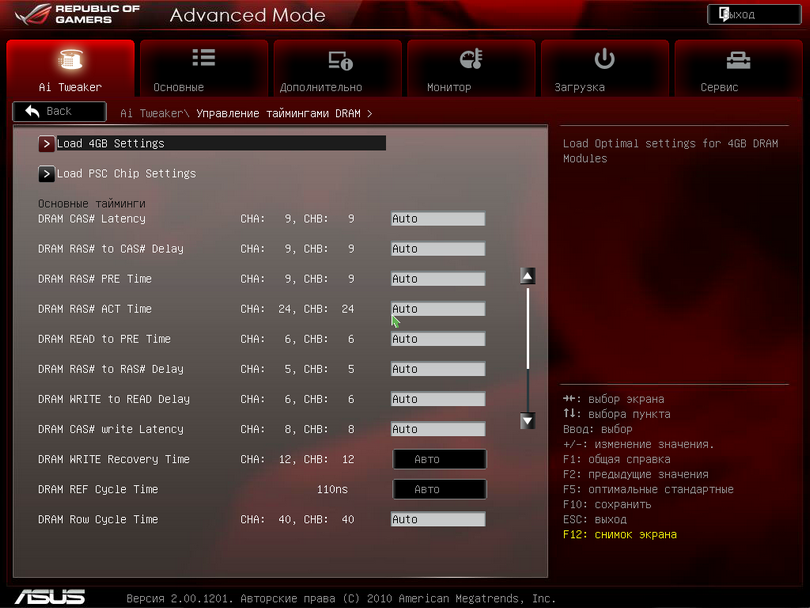
Task: Edit the DRAM Row Cycle Time Auto field
Action: (x=437, y=520)
